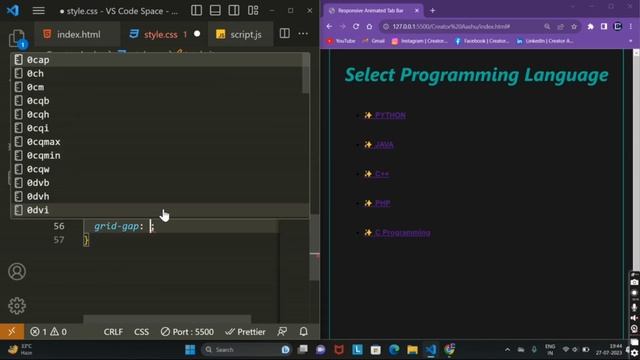Pick the 0dvb suggestion
This screenshot has height=360, width=640.
[x=160, y=183]
